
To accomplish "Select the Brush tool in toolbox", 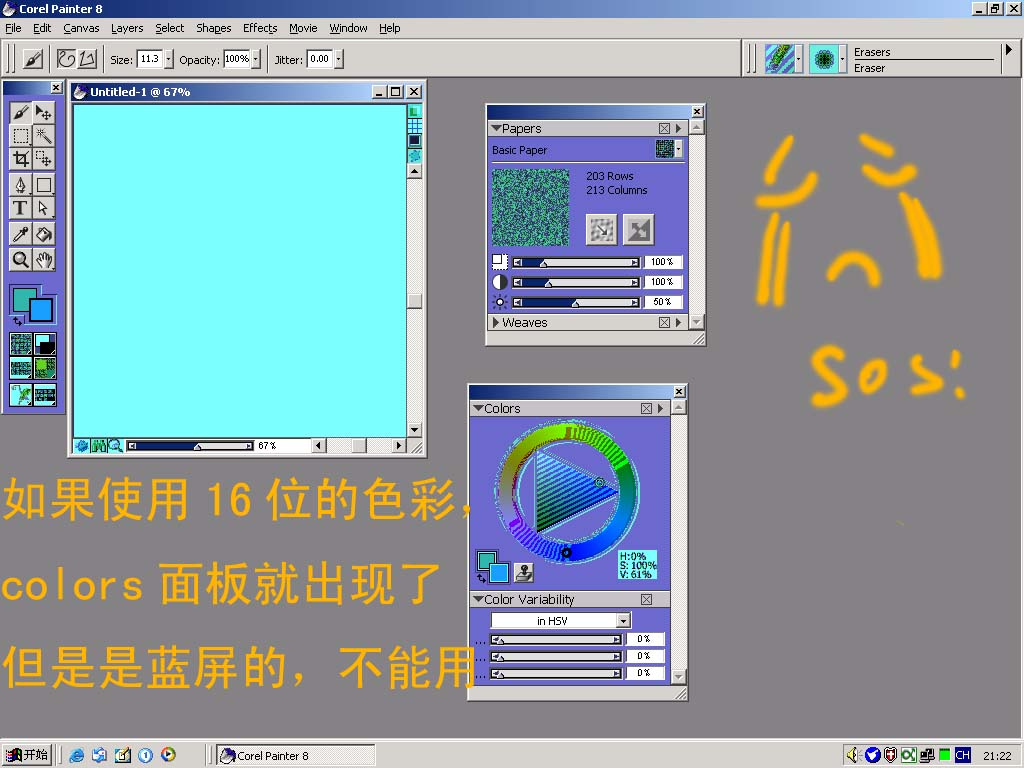I will click(x=20, y=113).
